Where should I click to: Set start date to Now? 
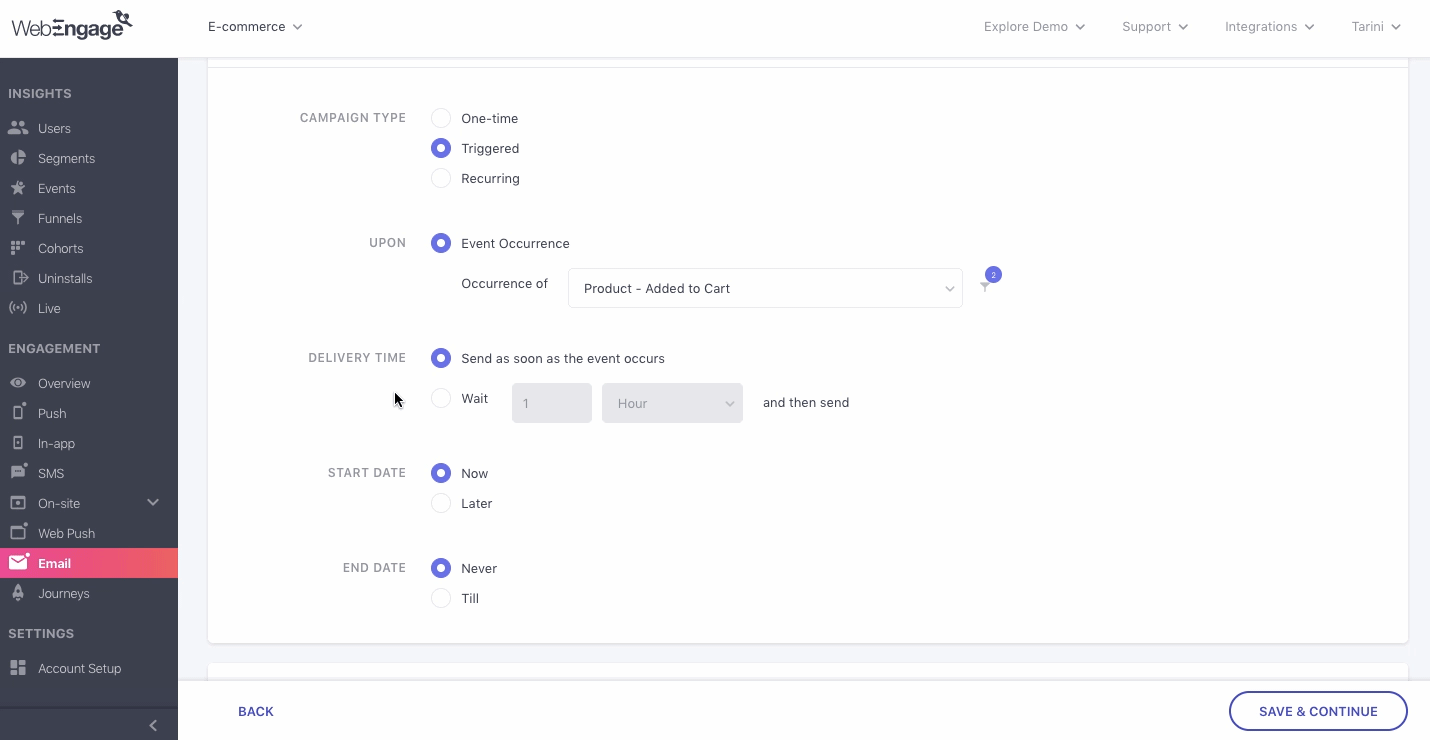tap(441, 473)
